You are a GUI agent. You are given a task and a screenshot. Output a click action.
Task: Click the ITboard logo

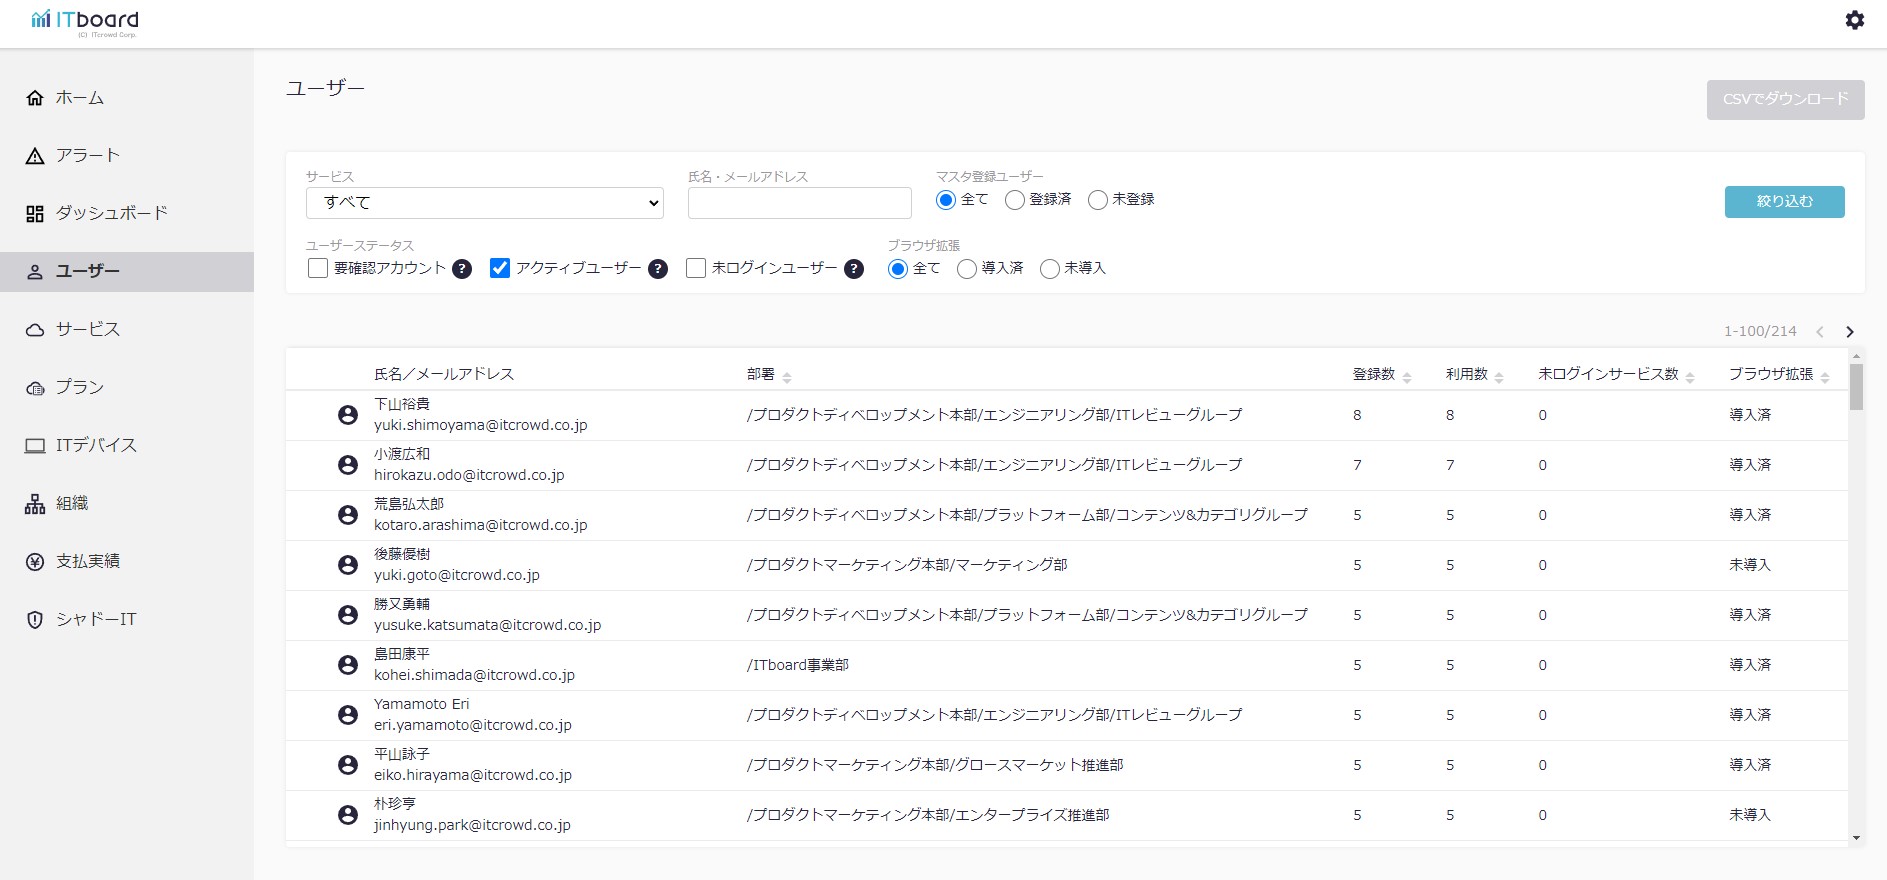click(85, 21)
